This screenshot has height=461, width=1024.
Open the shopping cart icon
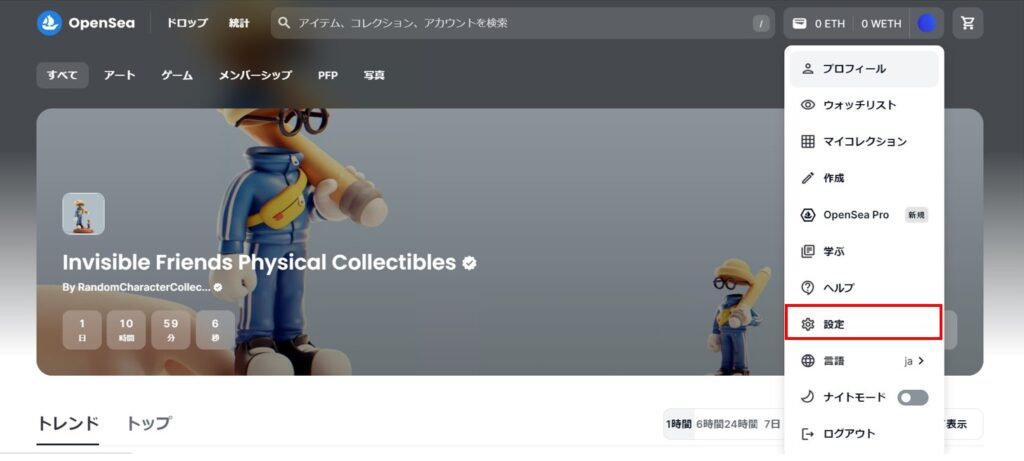[968, 24]
